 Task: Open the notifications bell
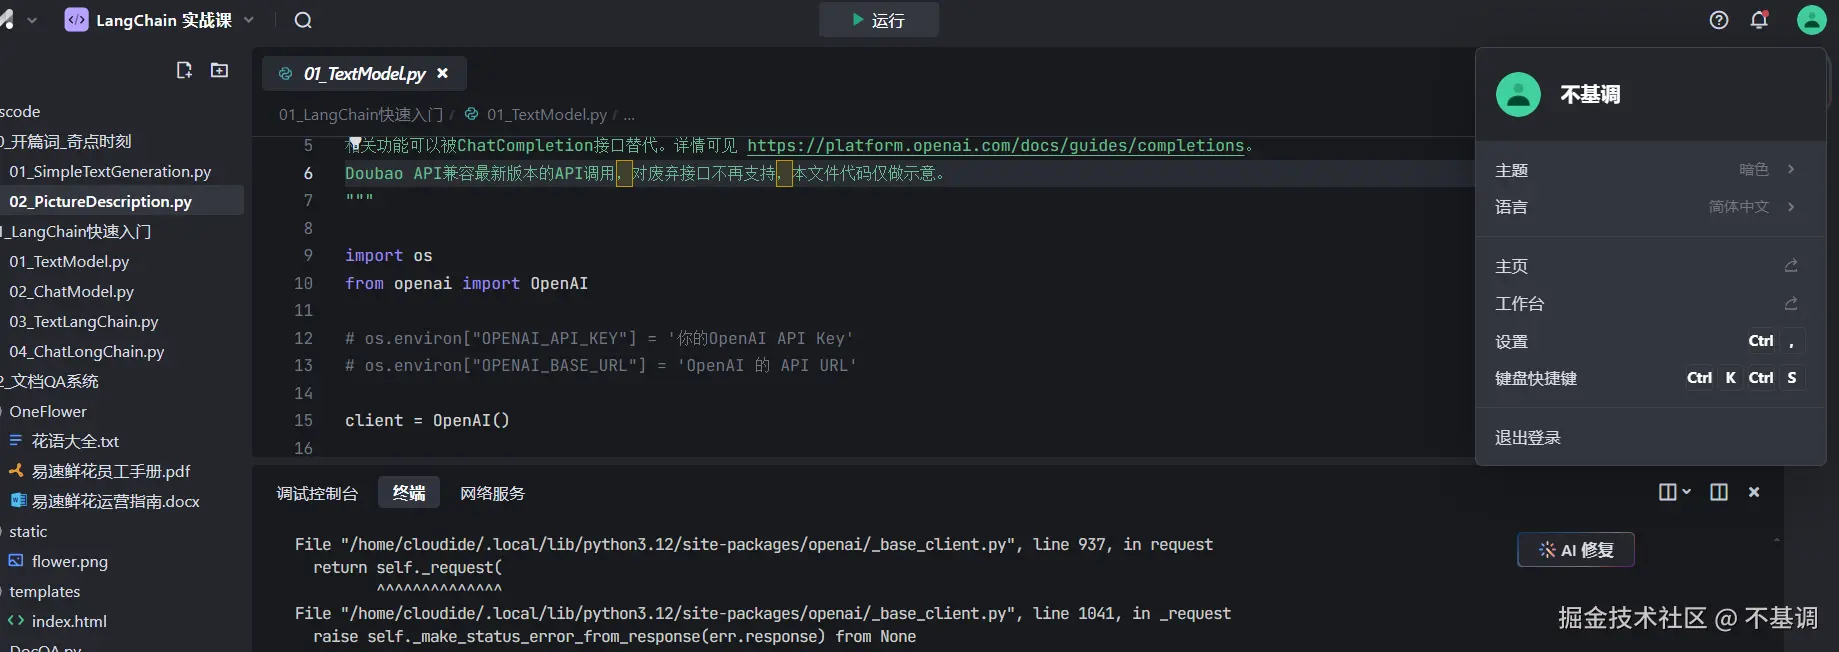click(1759, 20)
